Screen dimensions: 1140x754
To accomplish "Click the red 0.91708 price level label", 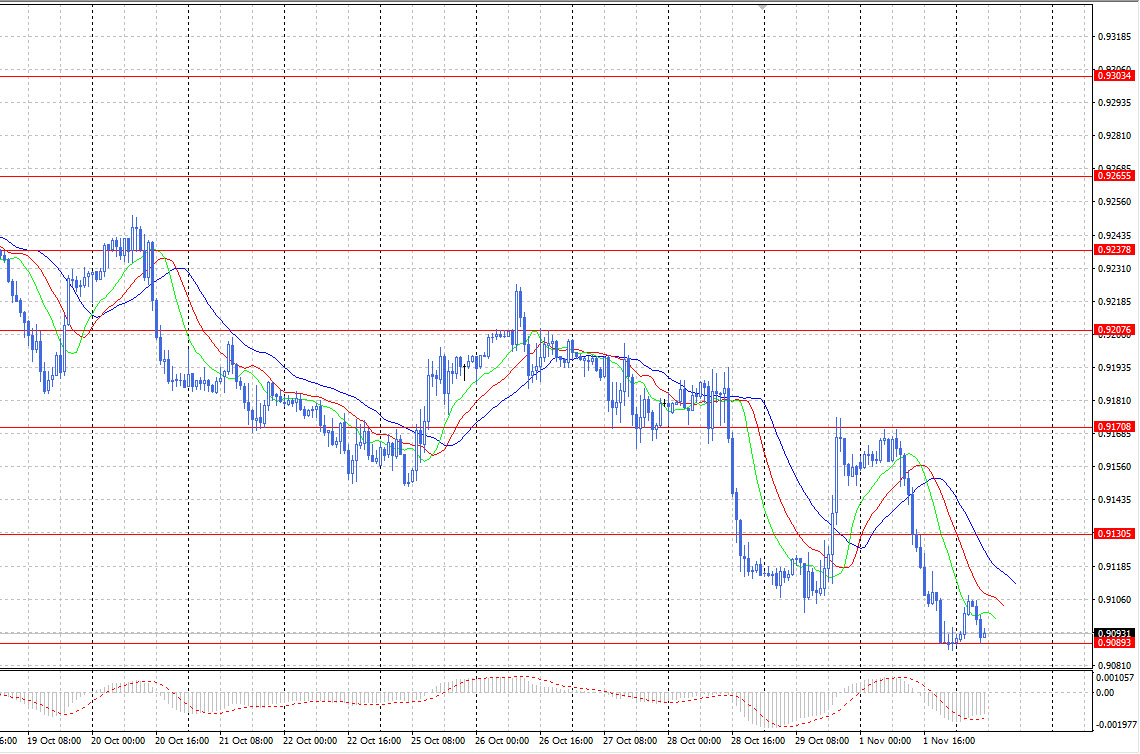I will (1114, 428).
